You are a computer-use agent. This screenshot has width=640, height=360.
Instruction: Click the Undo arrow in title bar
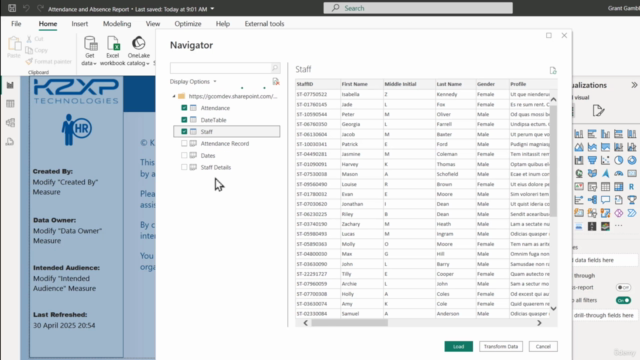tap(26, 8)
